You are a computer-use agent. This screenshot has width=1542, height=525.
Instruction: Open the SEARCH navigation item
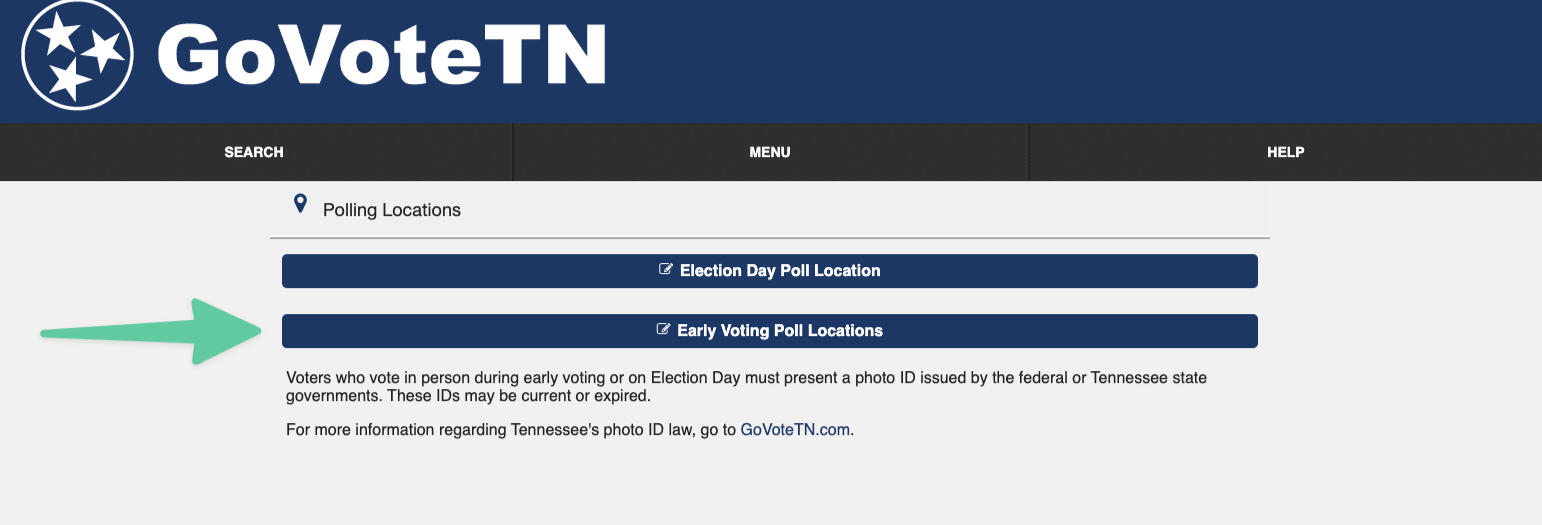254,152
